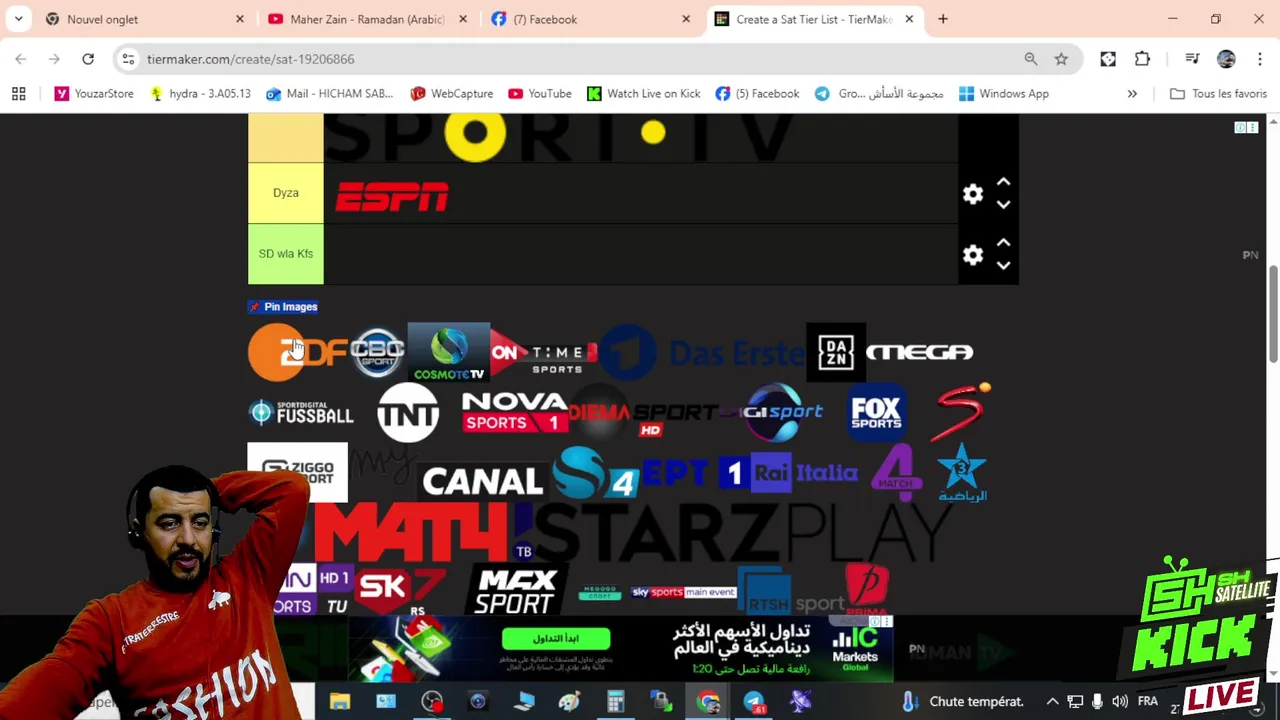
Task: Open Watch Live on Kick bookmark
Action: (x=643, y=94)
